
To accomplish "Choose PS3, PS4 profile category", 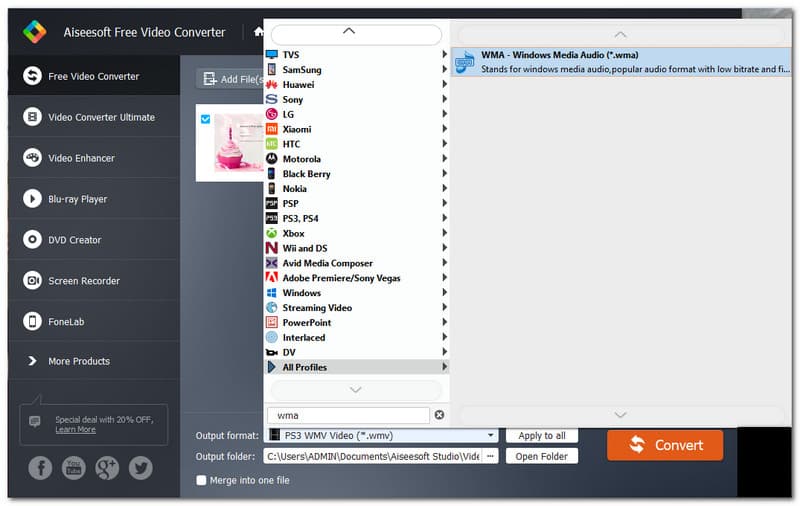I will [356, 218].
